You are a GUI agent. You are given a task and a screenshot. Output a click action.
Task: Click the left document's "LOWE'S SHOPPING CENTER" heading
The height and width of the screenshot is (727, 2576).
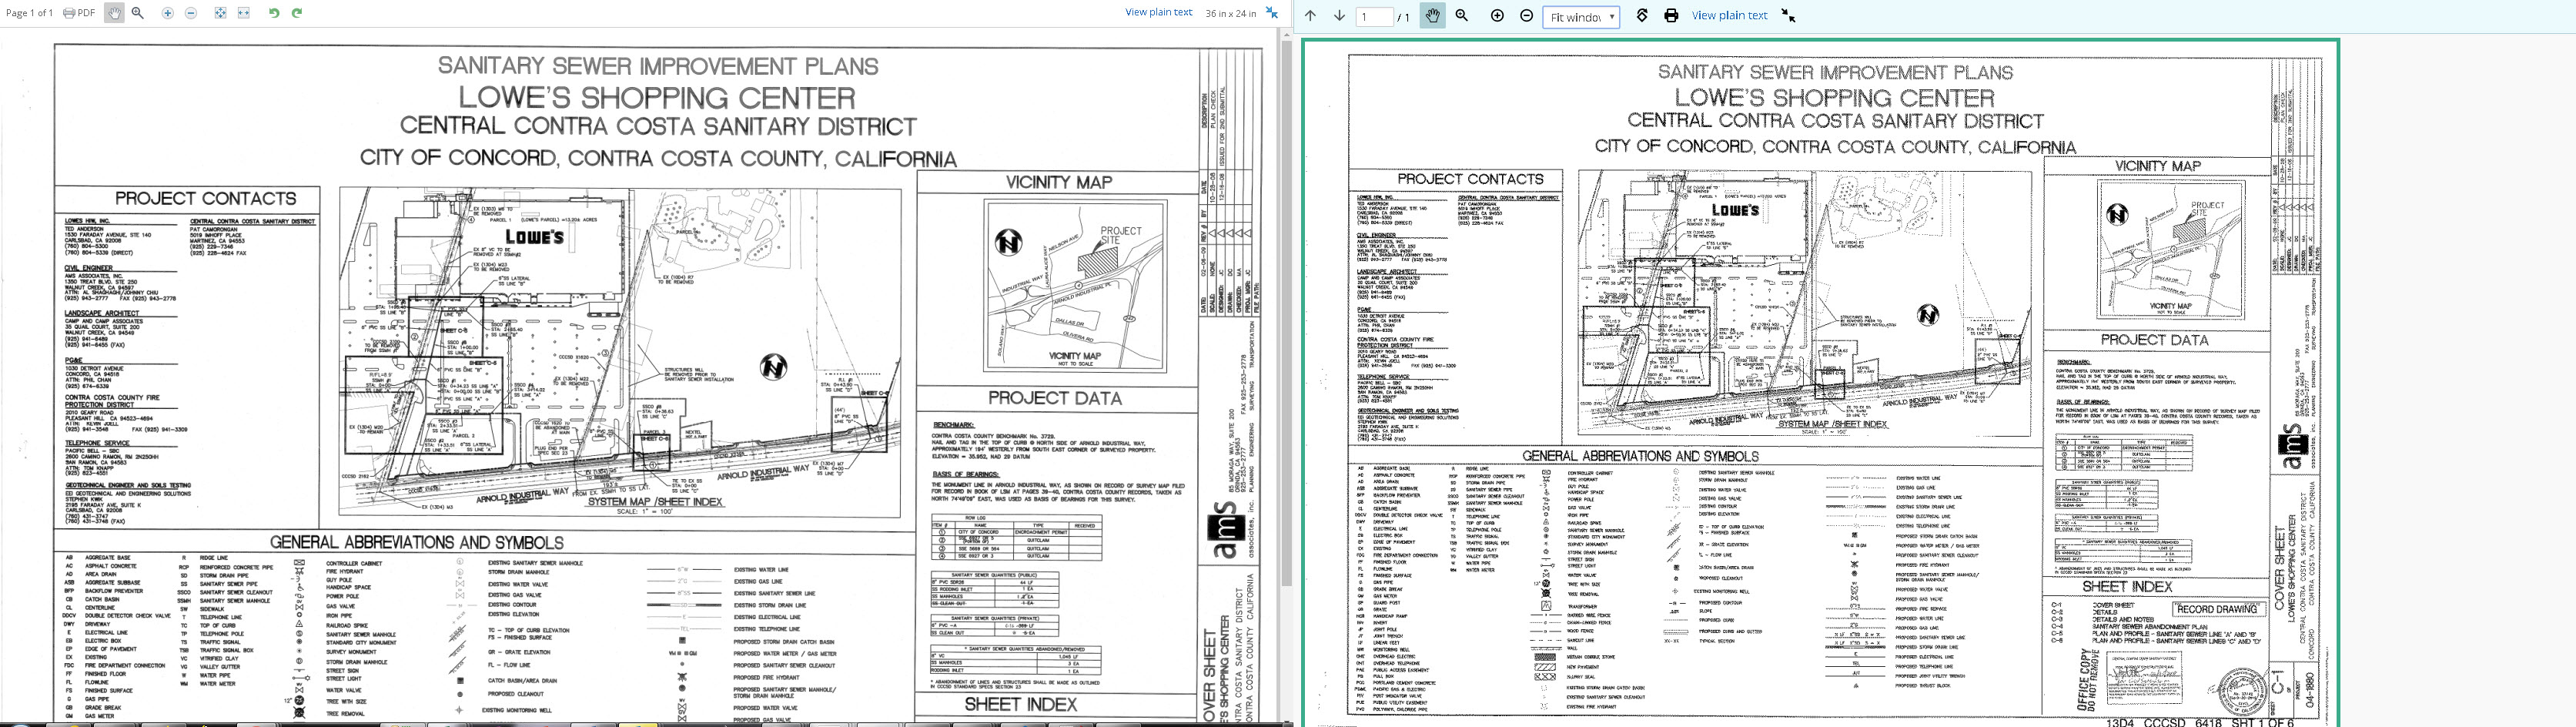657,98
